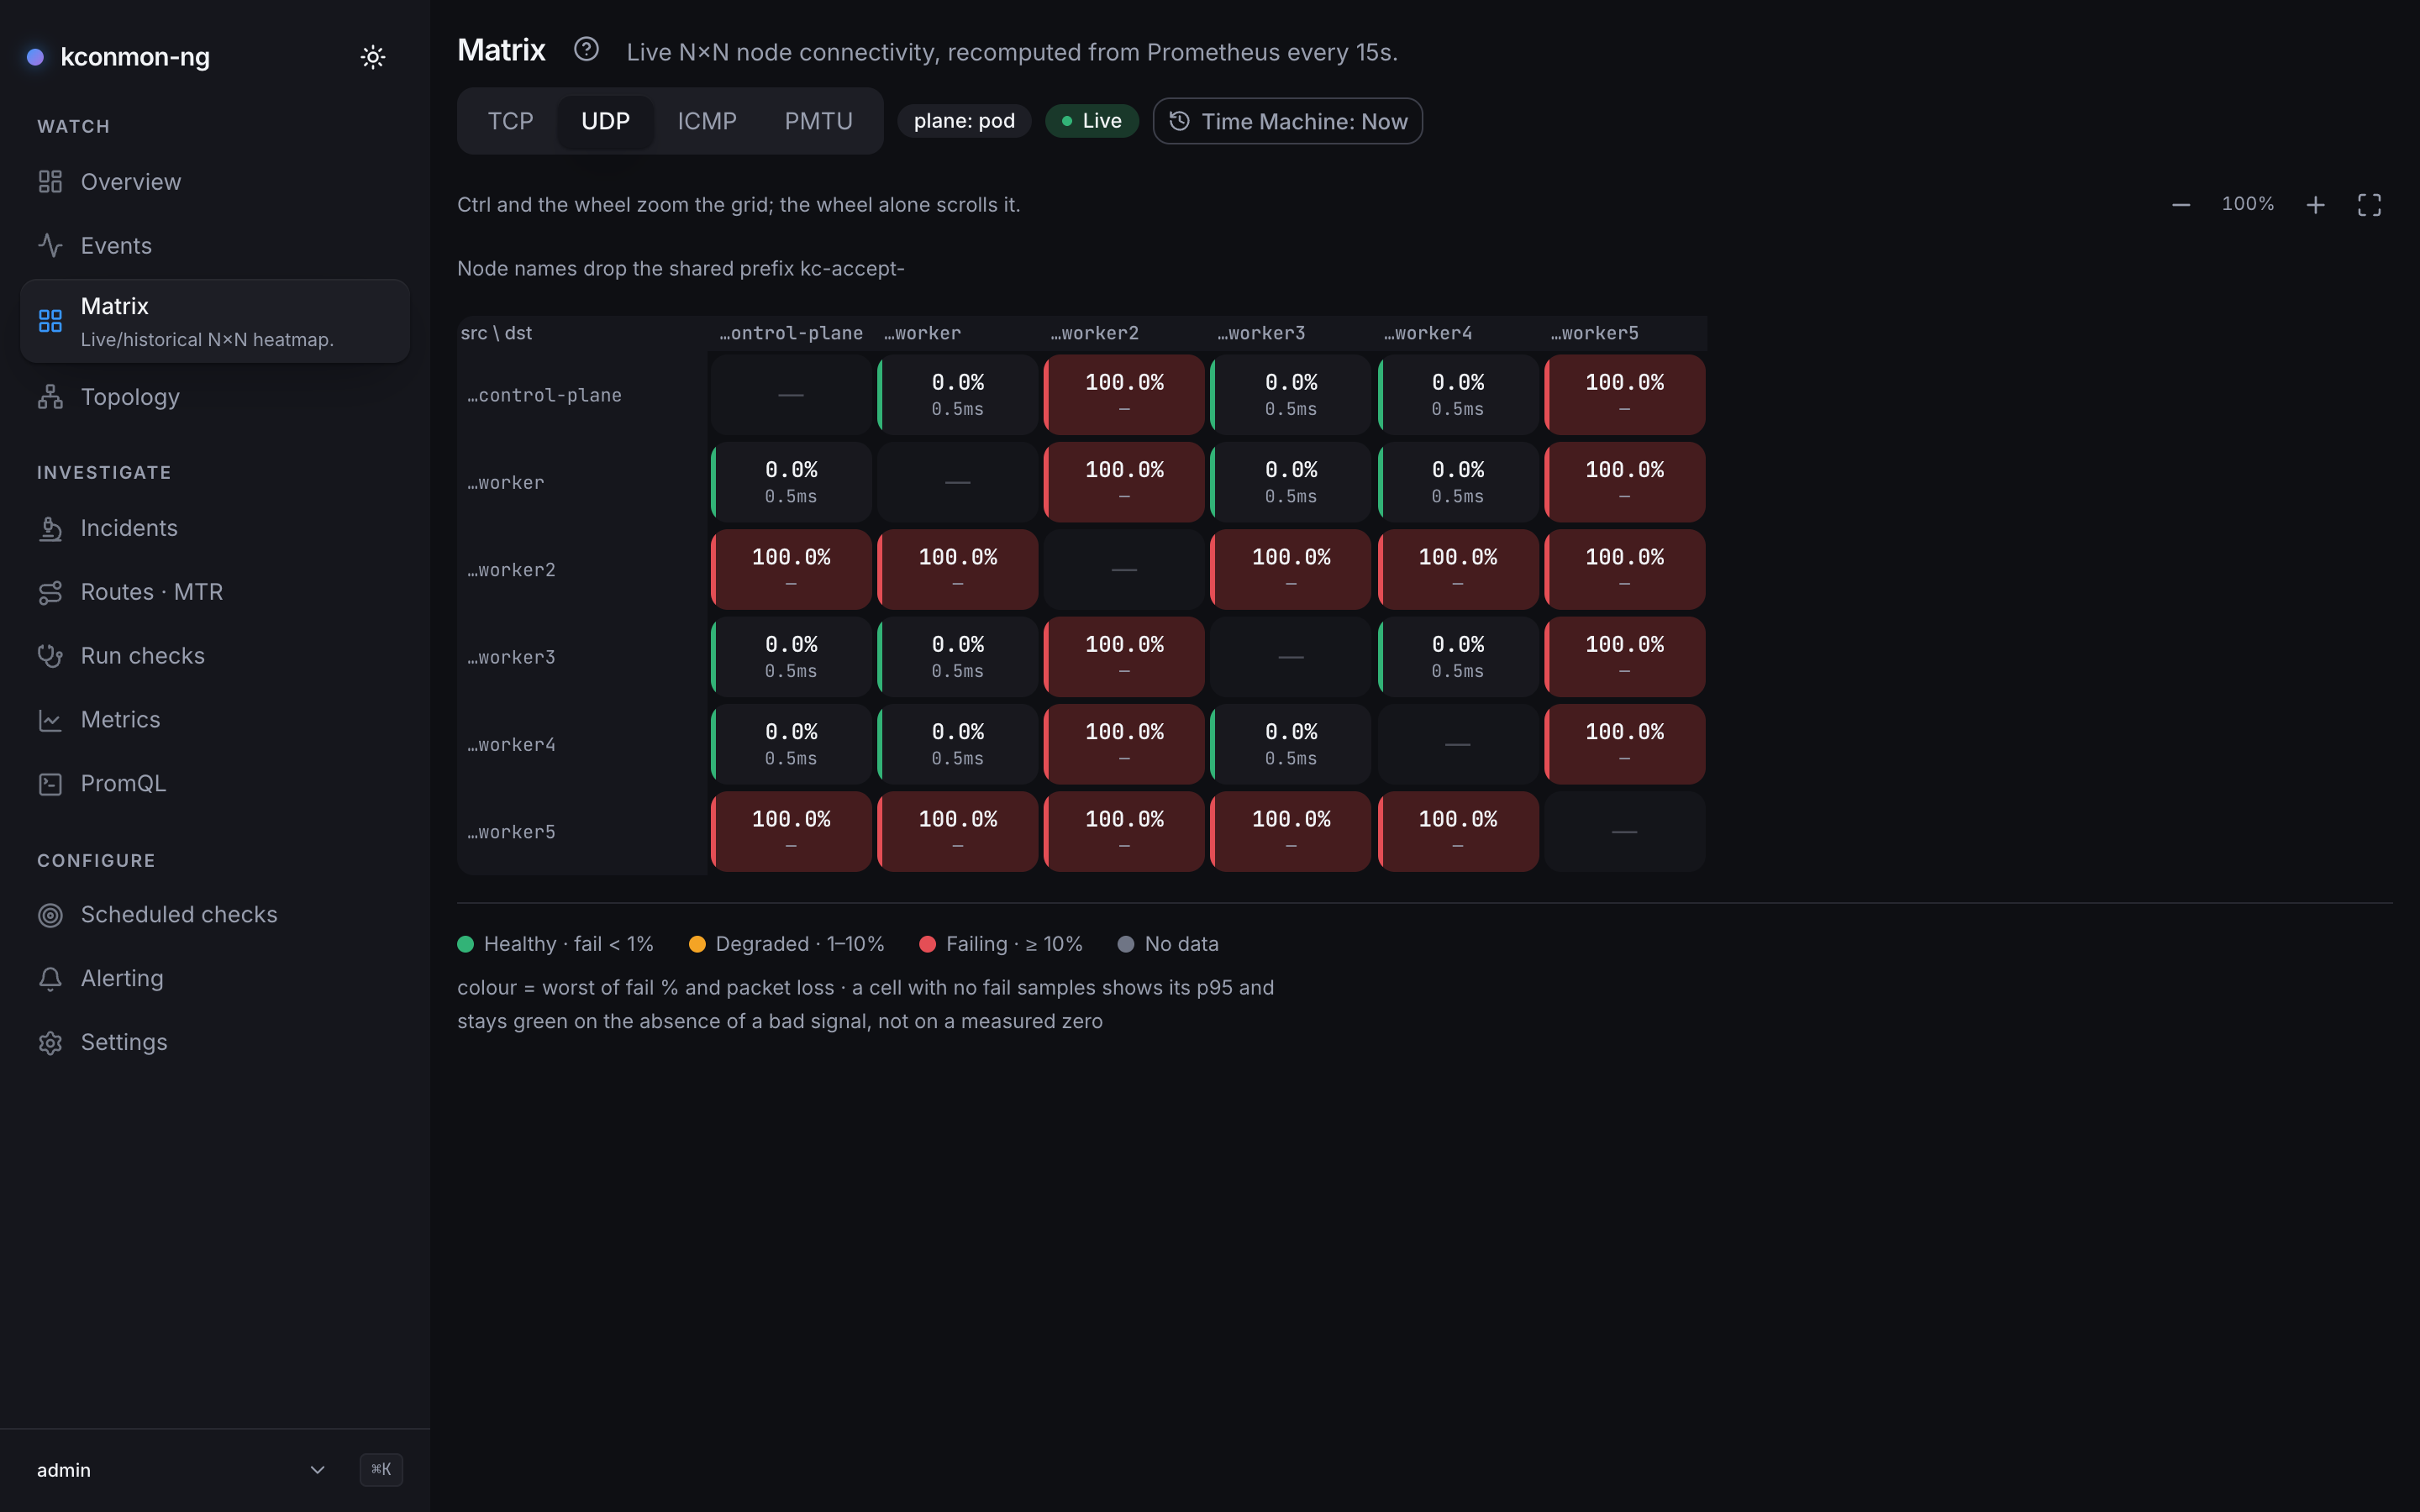Click the Degraded · 1–10% legend entry

[x=786, y=944]
